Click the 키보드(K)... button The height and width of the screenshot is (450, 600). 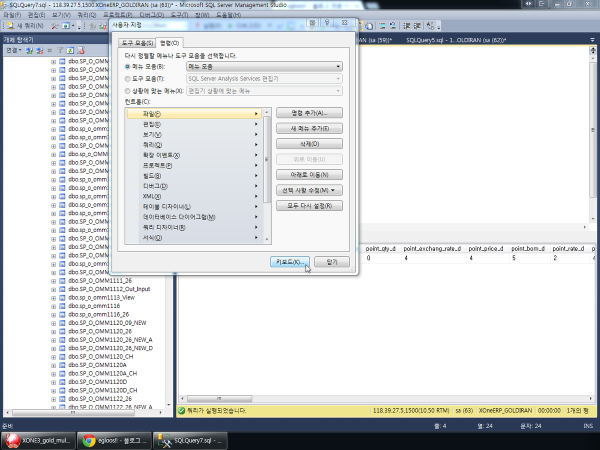pyautogui.click(x=290, y=262)
